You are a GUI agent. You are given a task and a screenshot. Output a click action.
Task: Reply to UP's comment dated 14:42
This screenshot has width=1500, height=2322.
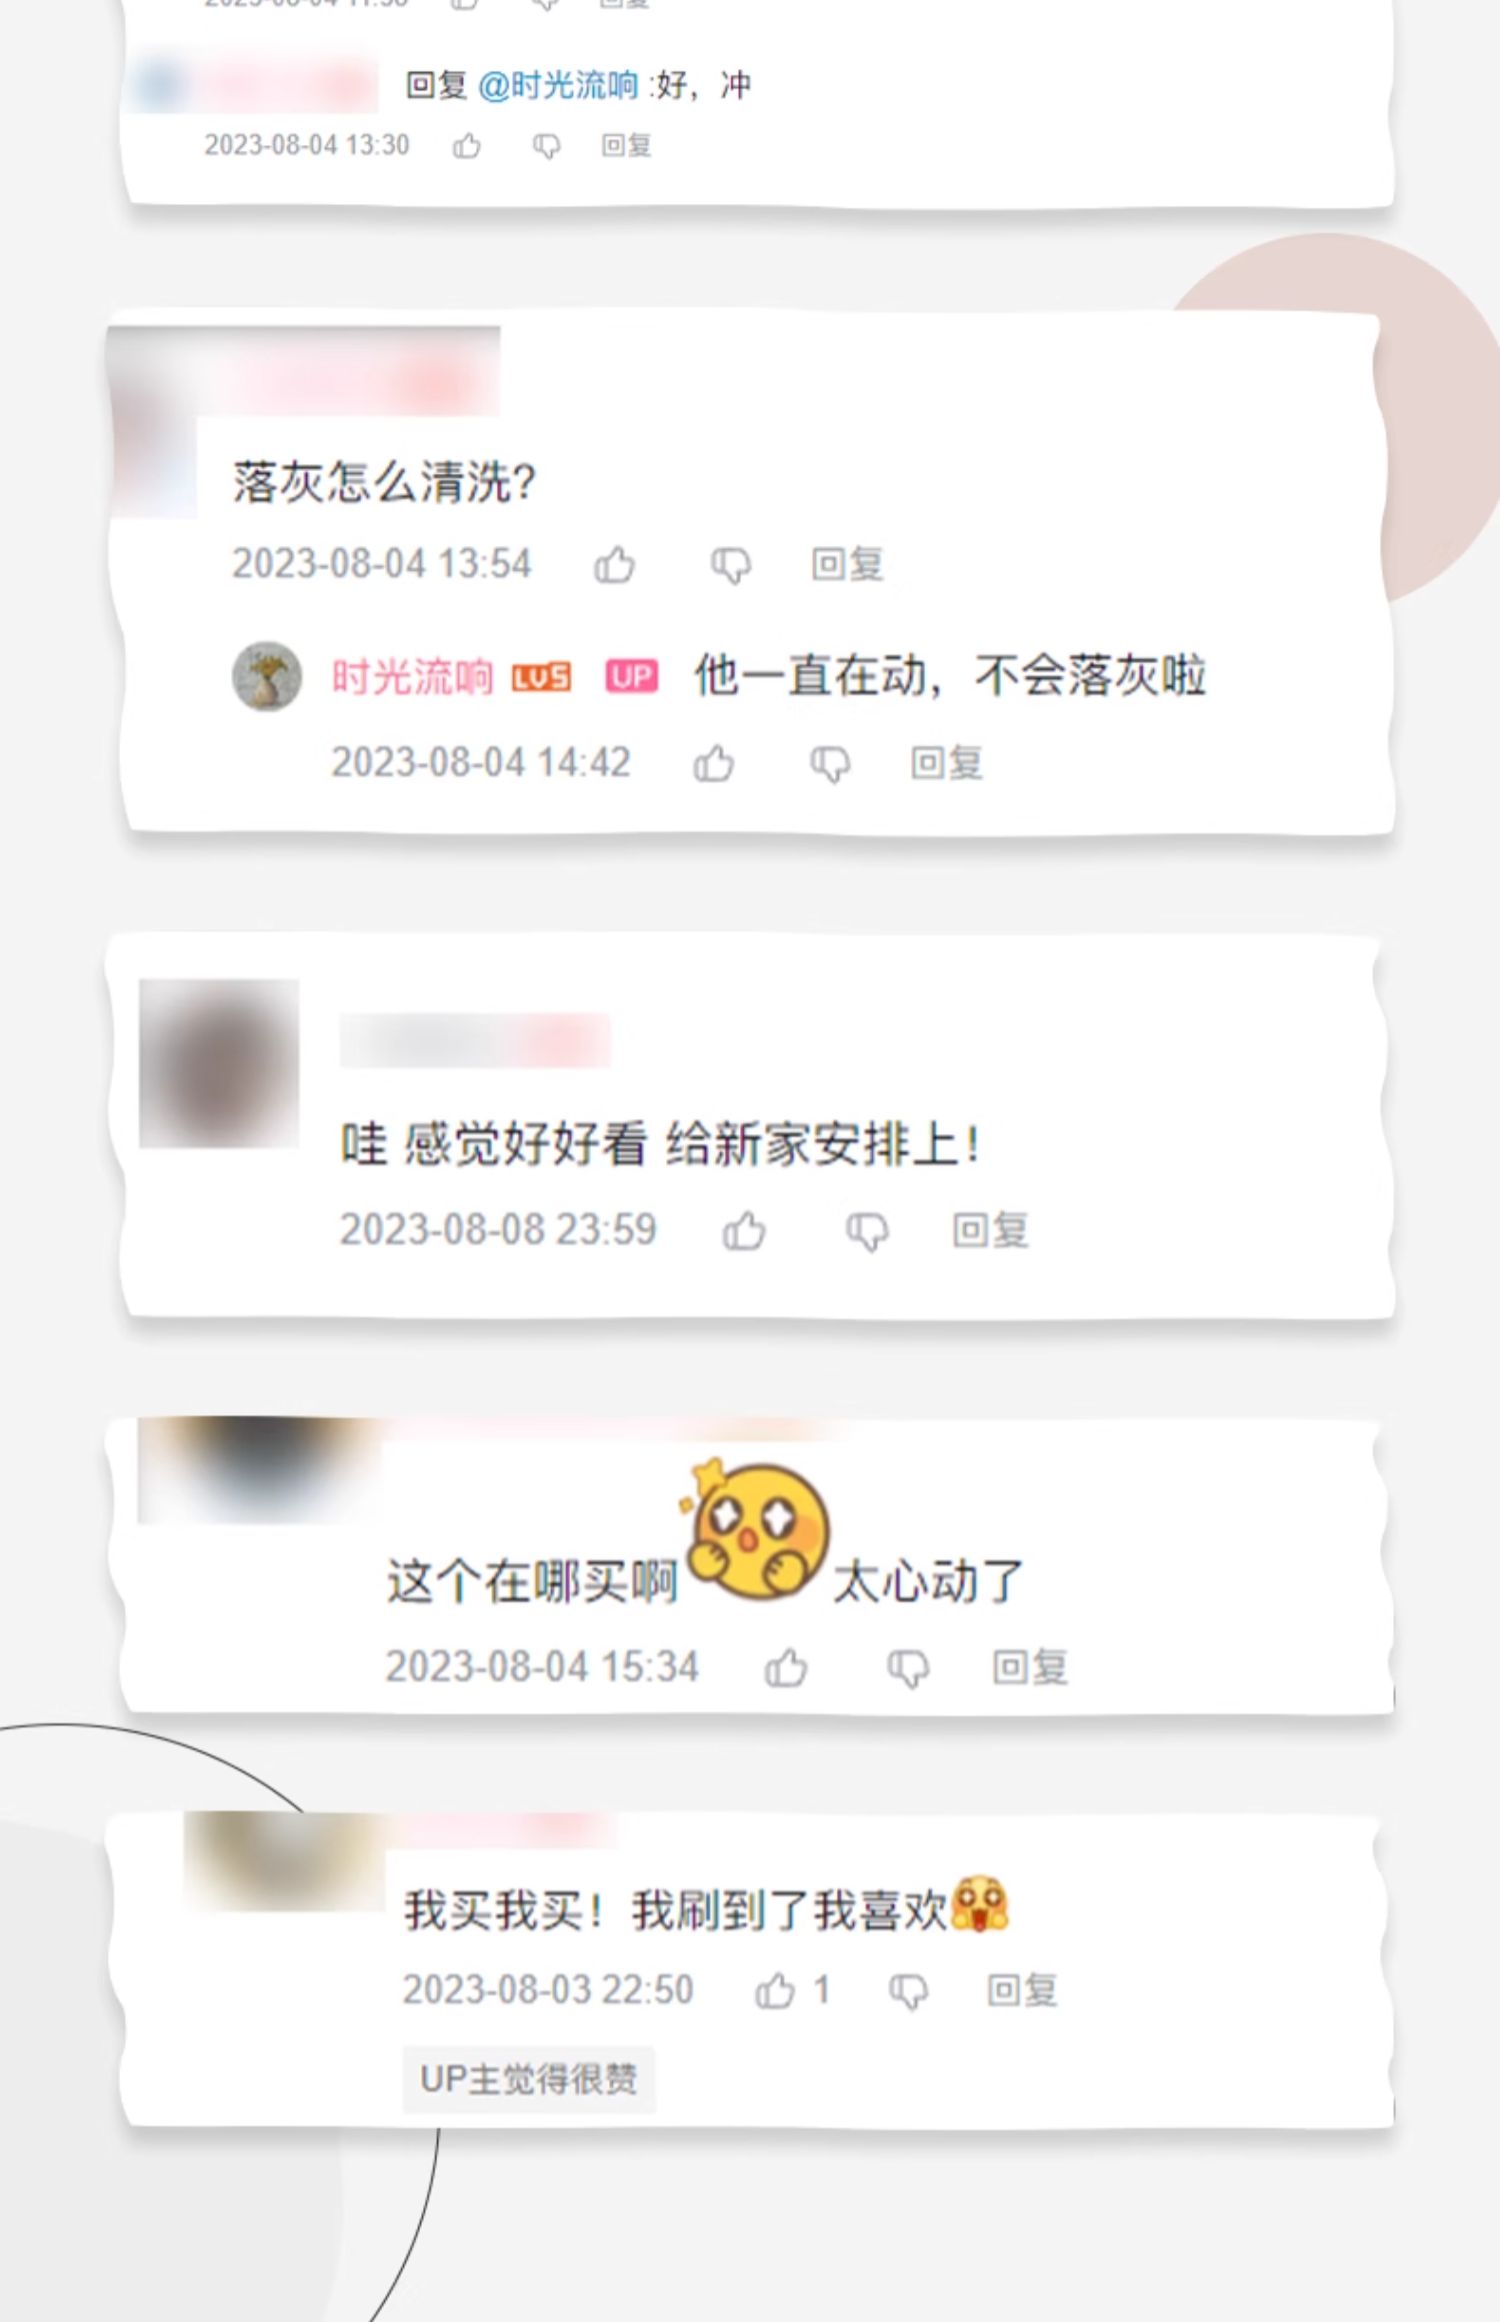pos(946,763)
